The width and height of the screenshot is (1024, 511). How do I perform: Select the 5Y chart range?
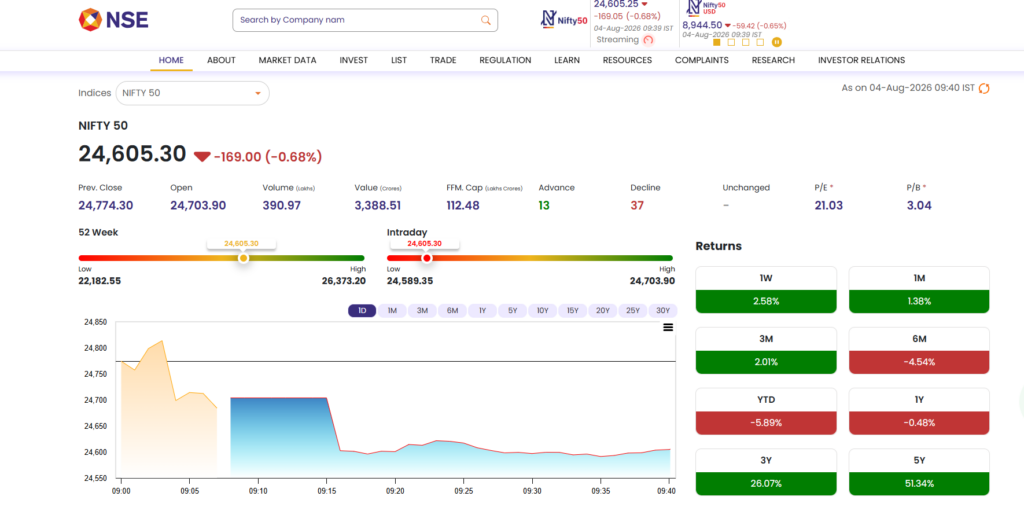pos(513,311)
